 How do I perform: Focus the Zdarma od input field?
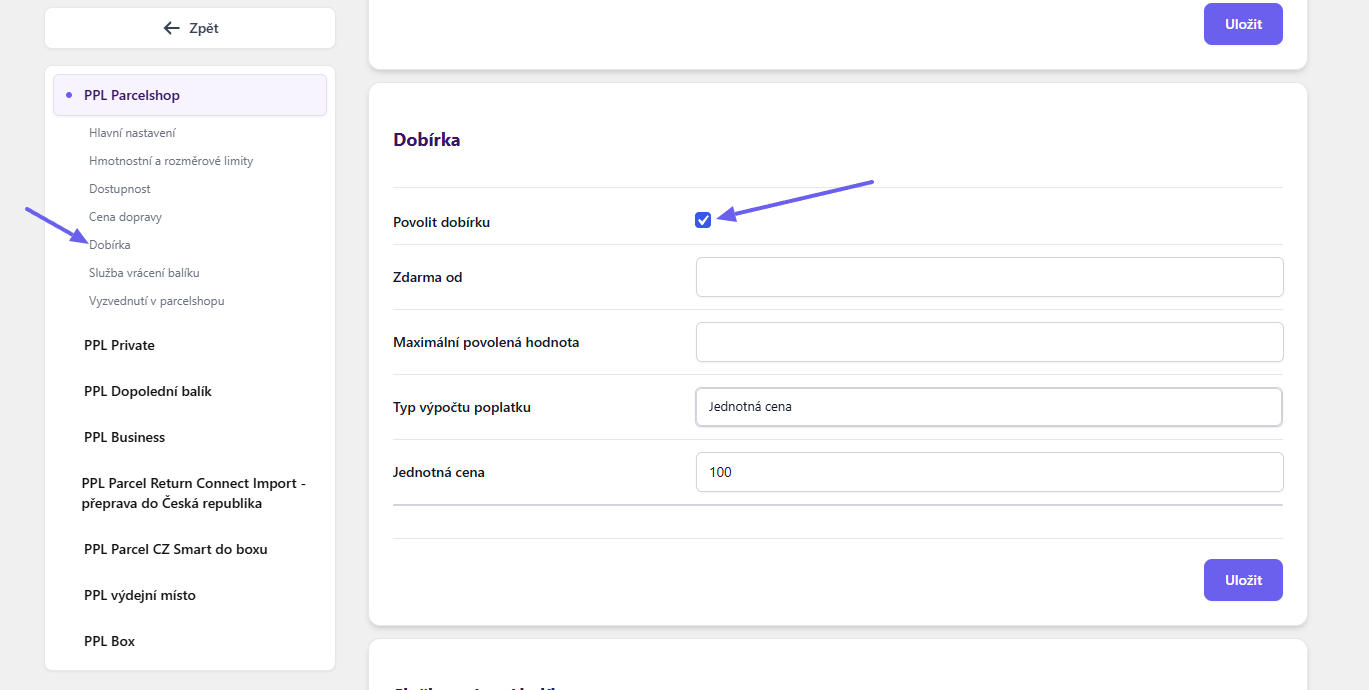[989, 277]
